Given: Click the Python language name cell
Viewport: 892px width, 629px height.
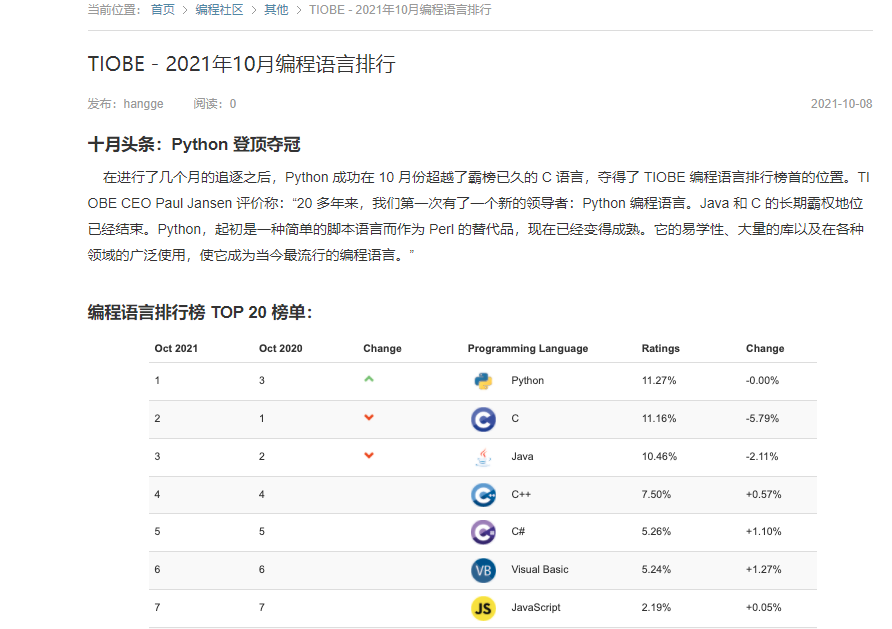Looking at the screenshot, I should 527,380.
